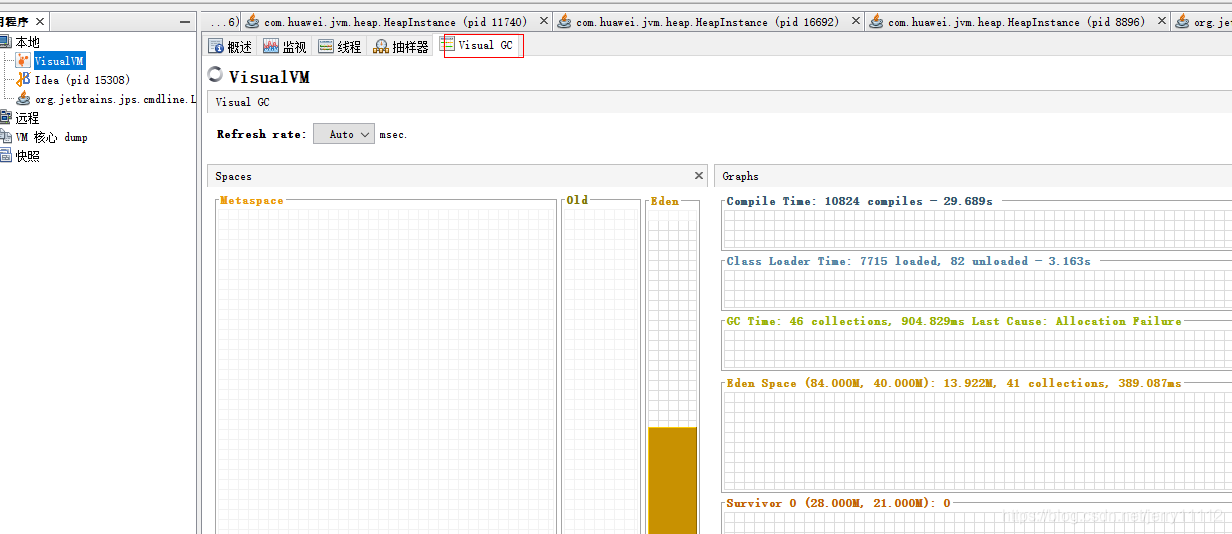Close the applications panel tab
Viewport: 1232px width, 534px height.
coord(41,21)
